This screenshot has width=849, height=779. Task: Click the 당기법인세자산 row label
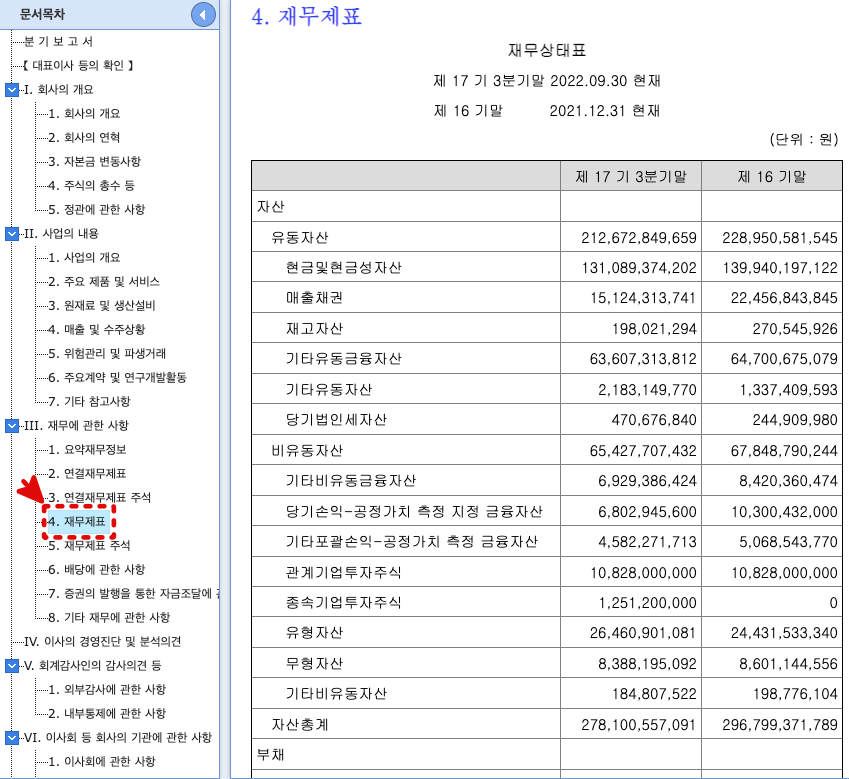coord(336,420)
